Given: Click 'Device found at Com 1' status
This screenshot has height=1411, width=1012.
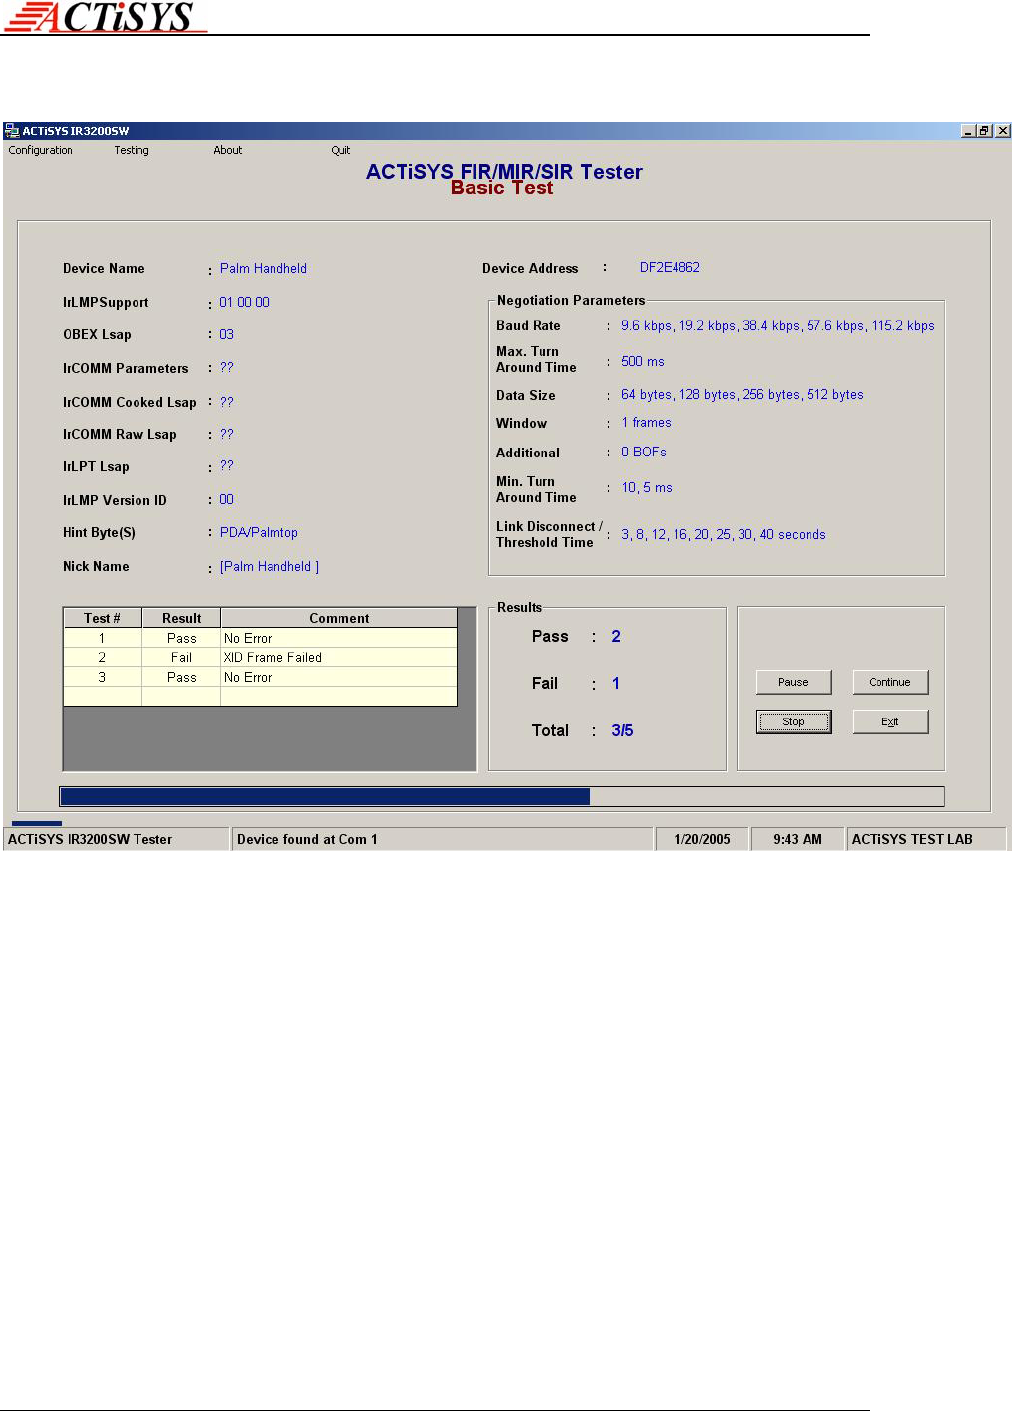Looking at the screenshot, I should (442, 839).
